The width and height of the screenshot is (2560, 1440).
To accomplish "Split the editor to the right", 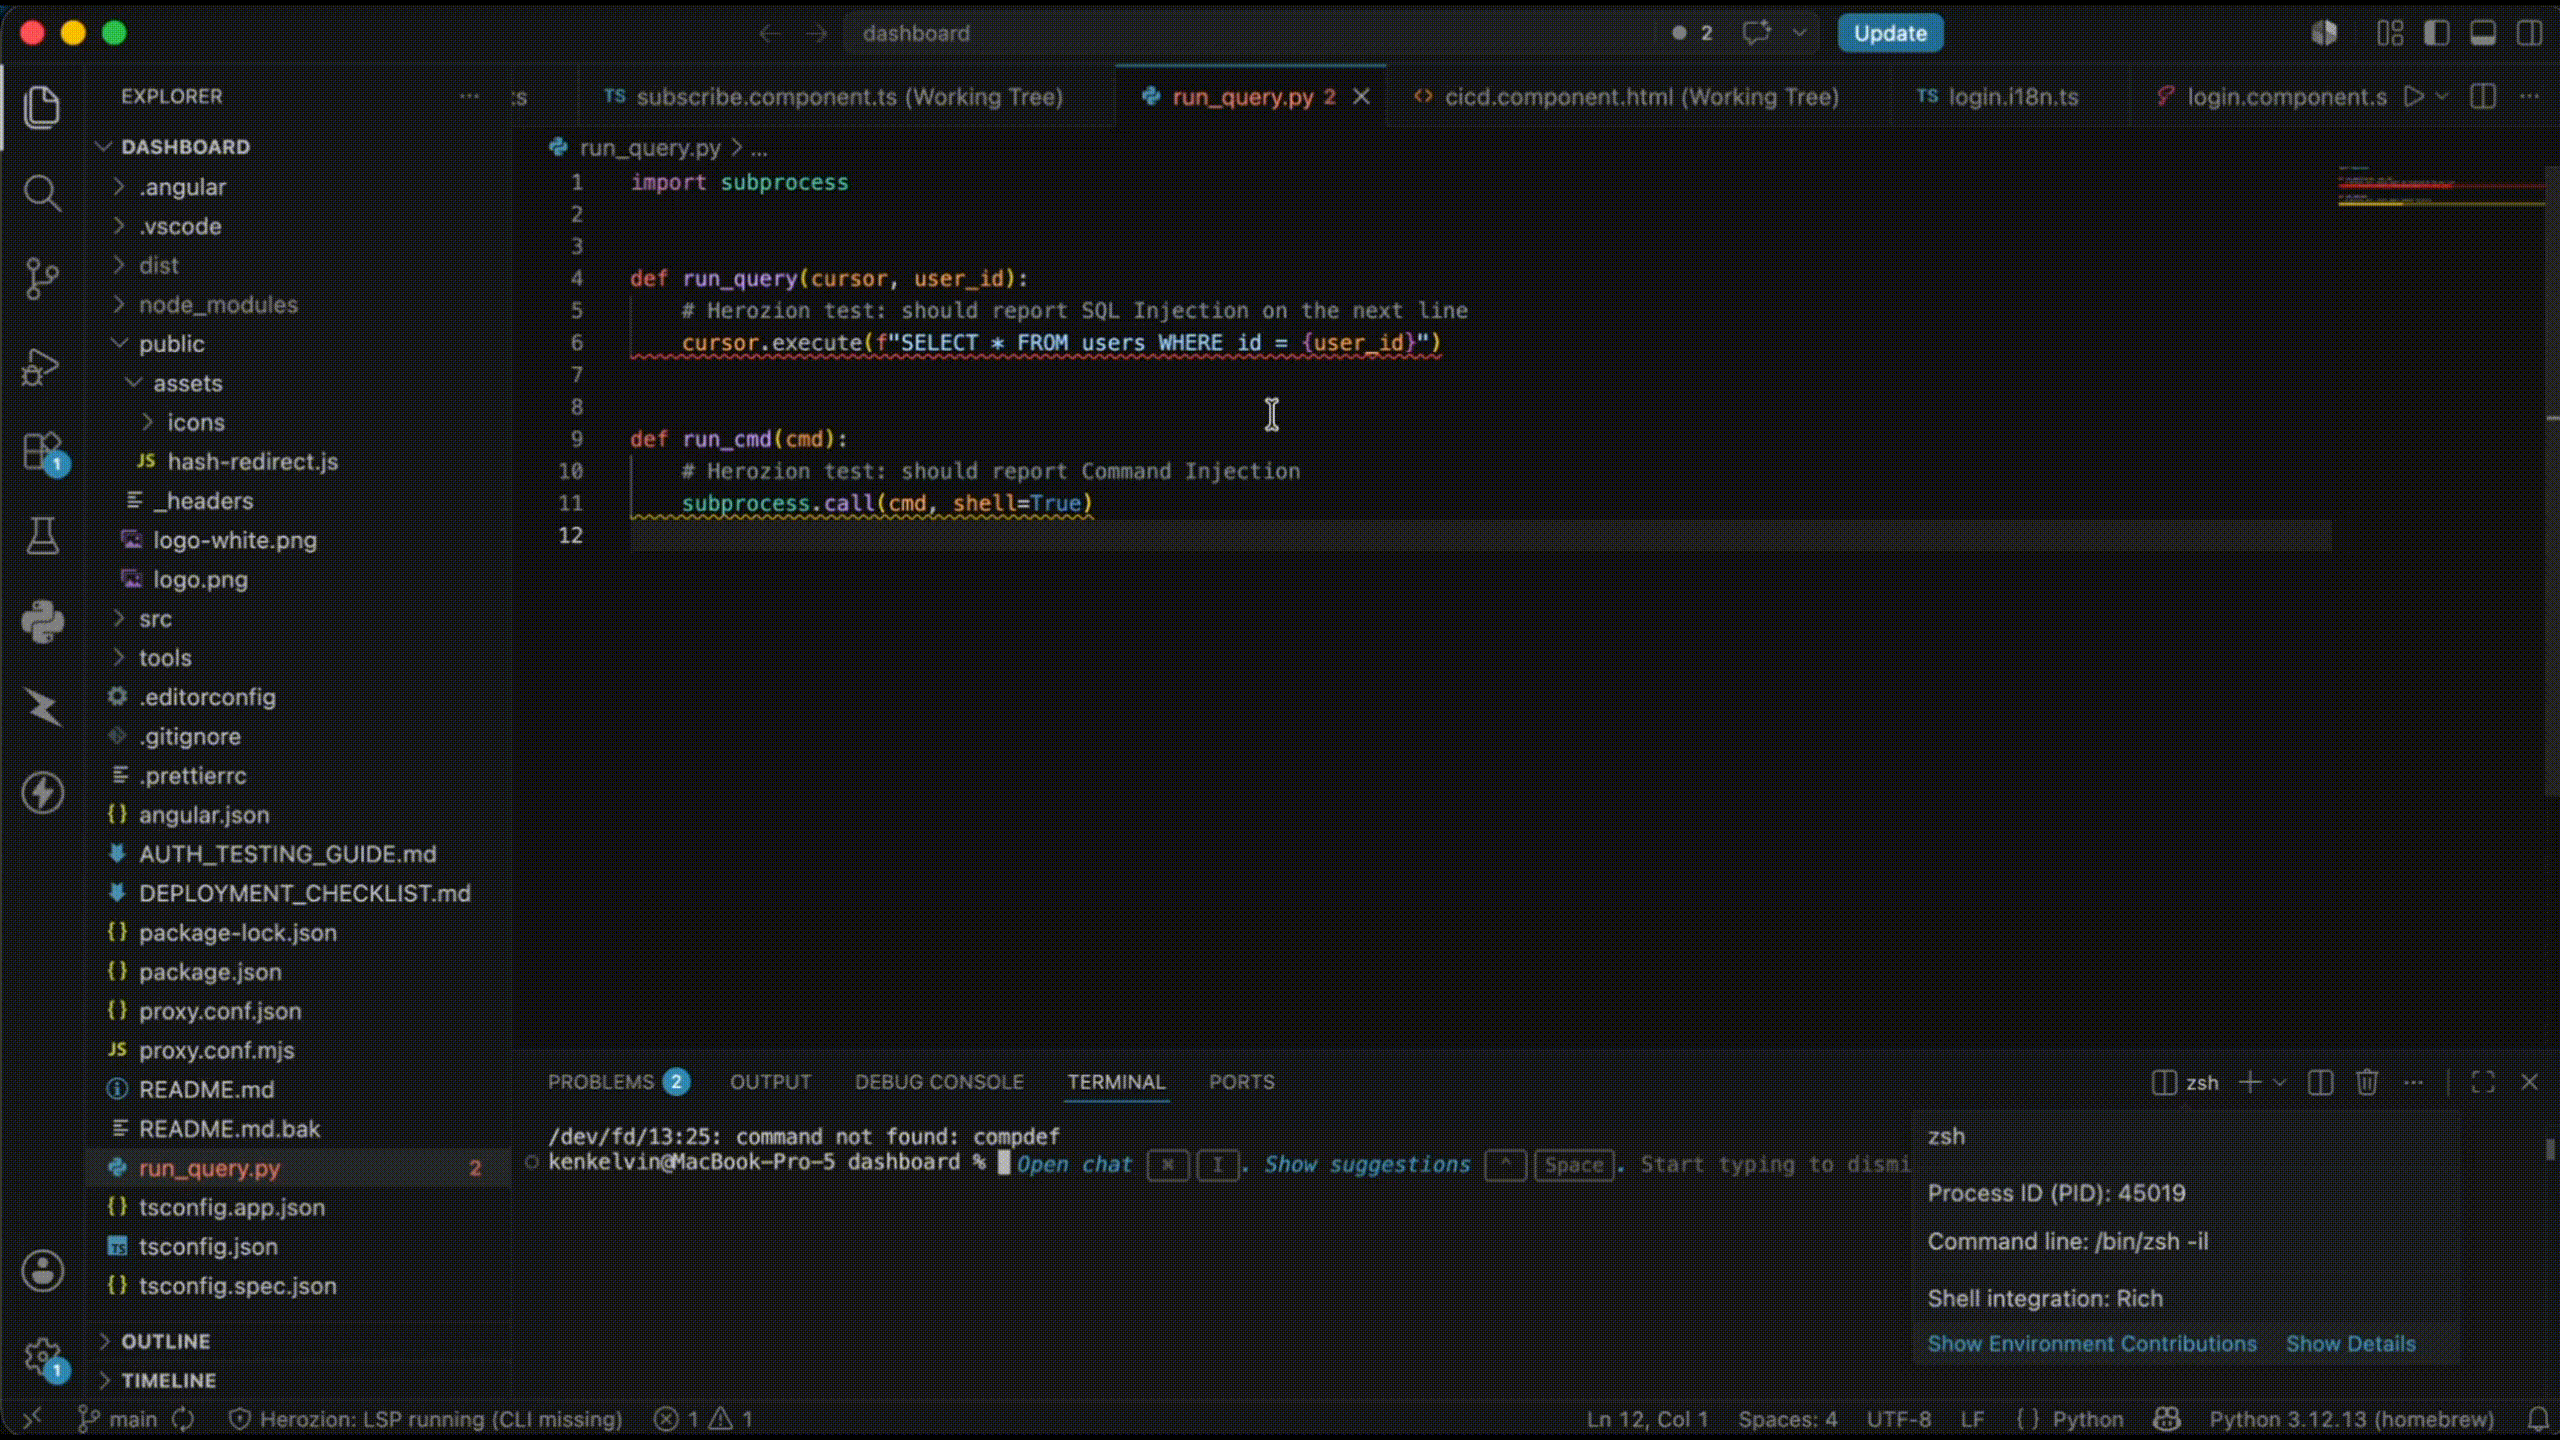I will (2482, 97).
